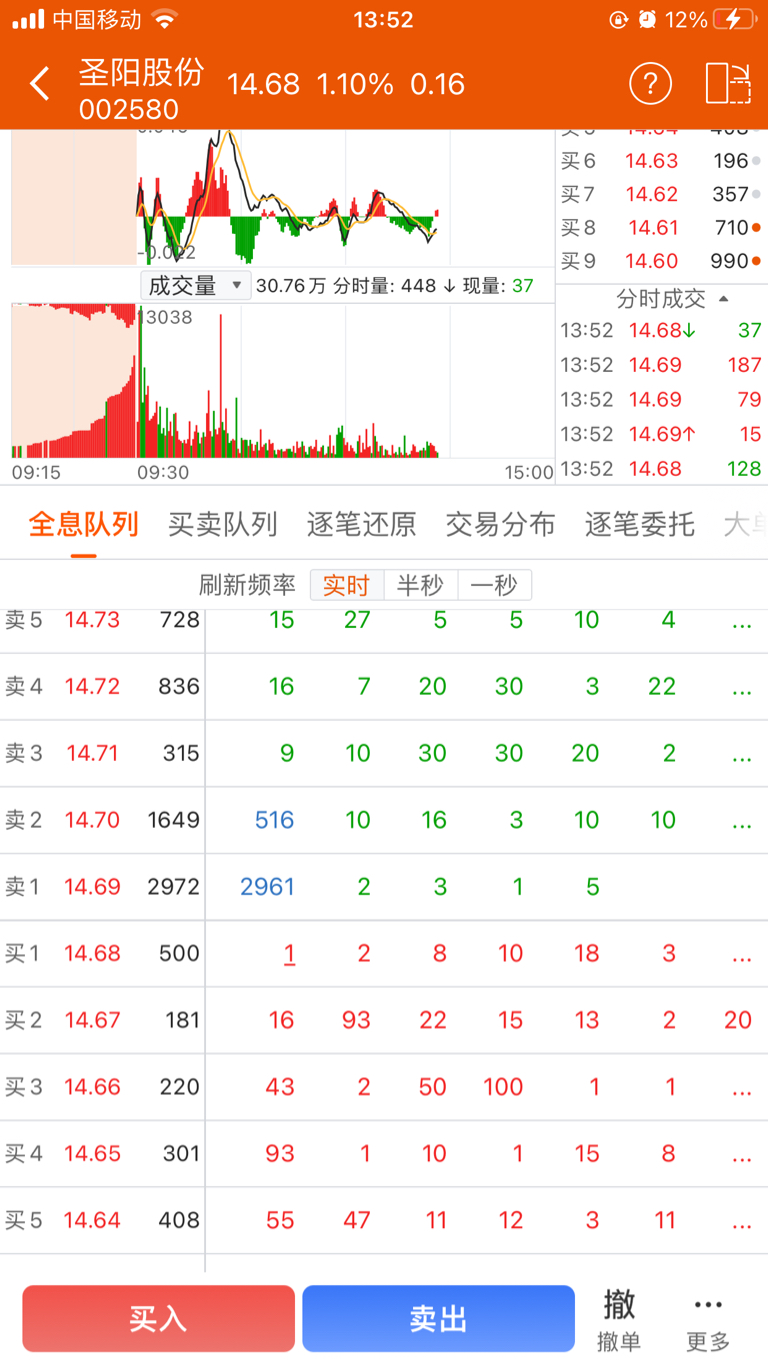
Task: Tap 买8 price 14.61 in order book
Action: [x=652, y=228]
